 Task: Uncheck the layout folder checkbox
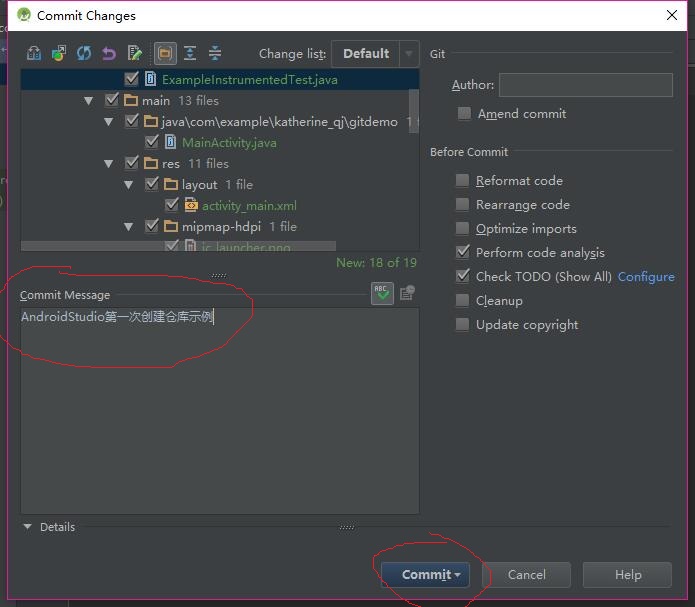click(152, 184)
